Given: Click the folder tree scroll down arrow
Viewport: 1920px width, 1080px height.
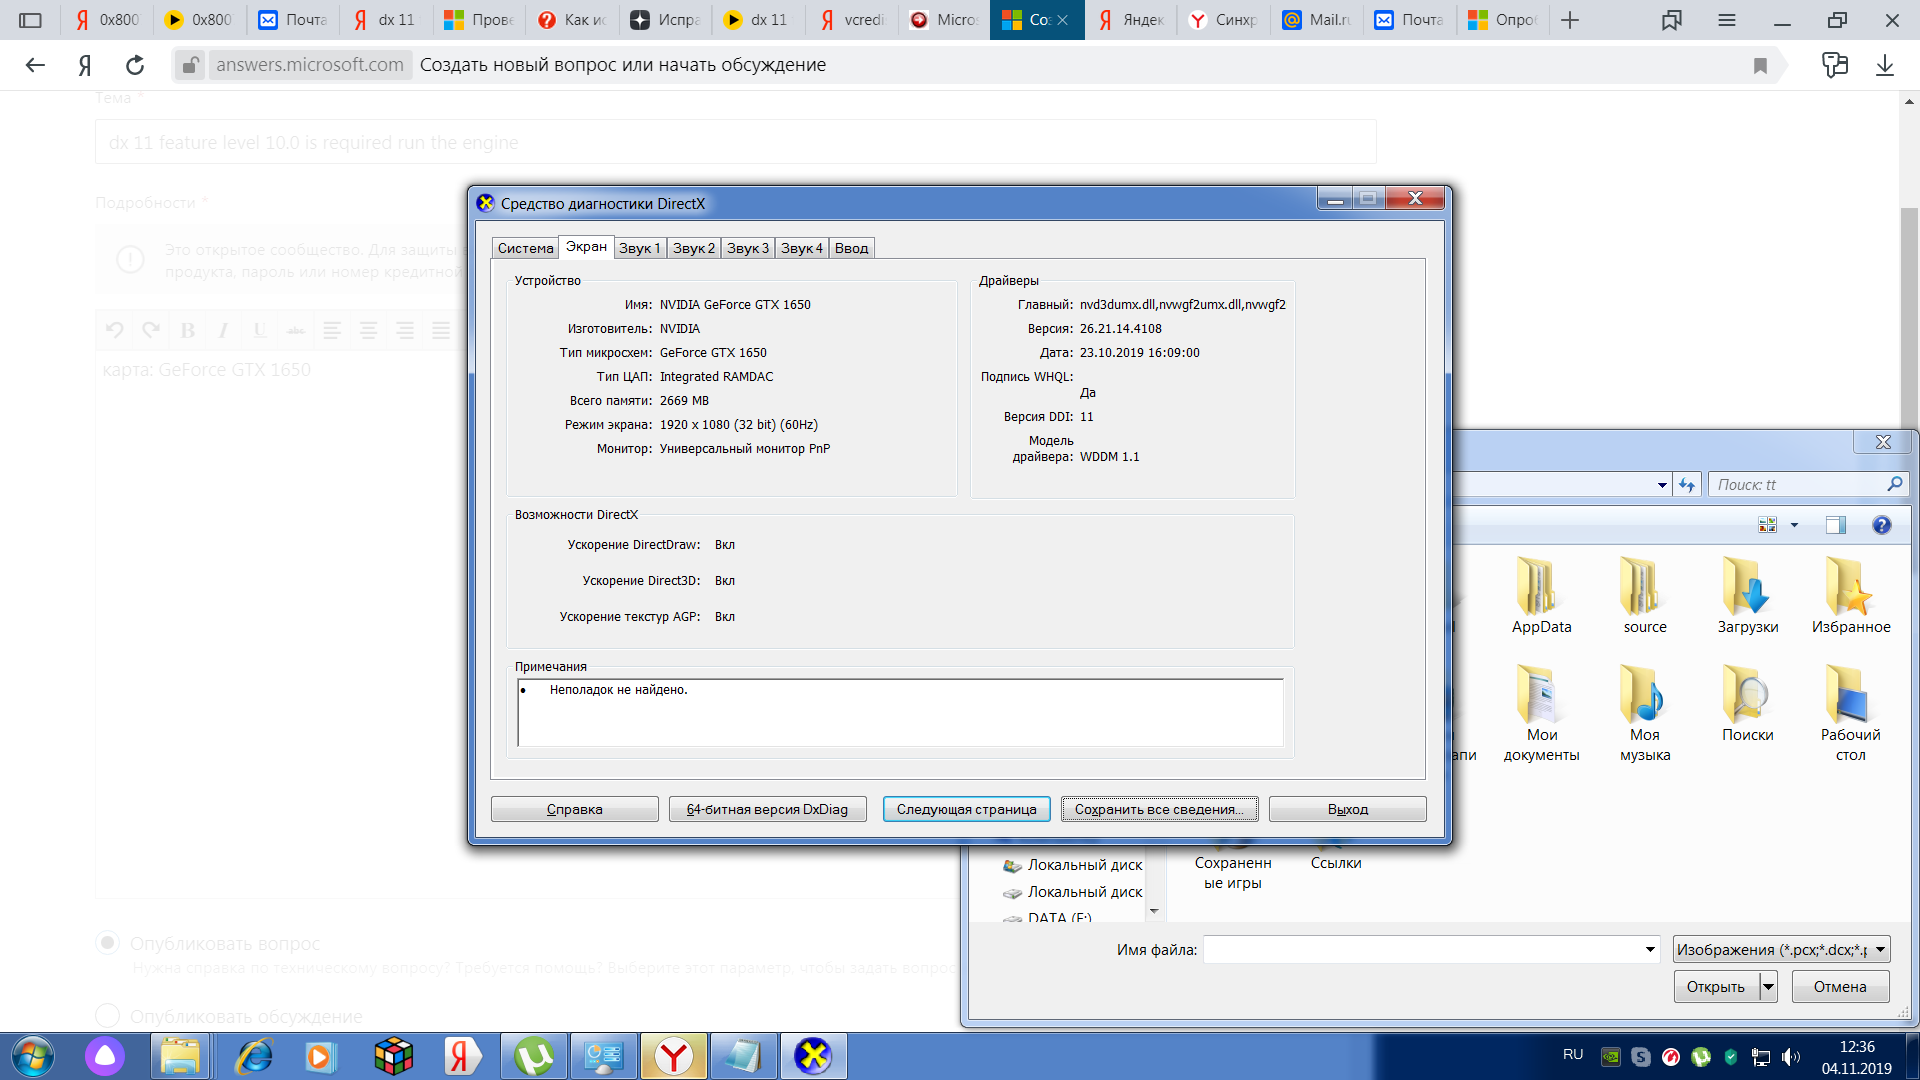Looking at the screenshot, I should [x=1154, y=911].
